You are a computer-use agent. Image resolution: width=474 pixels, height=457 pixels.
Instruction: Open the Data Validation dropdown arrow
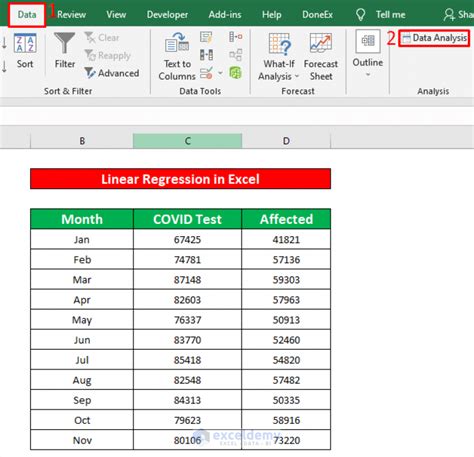[220, 73]
